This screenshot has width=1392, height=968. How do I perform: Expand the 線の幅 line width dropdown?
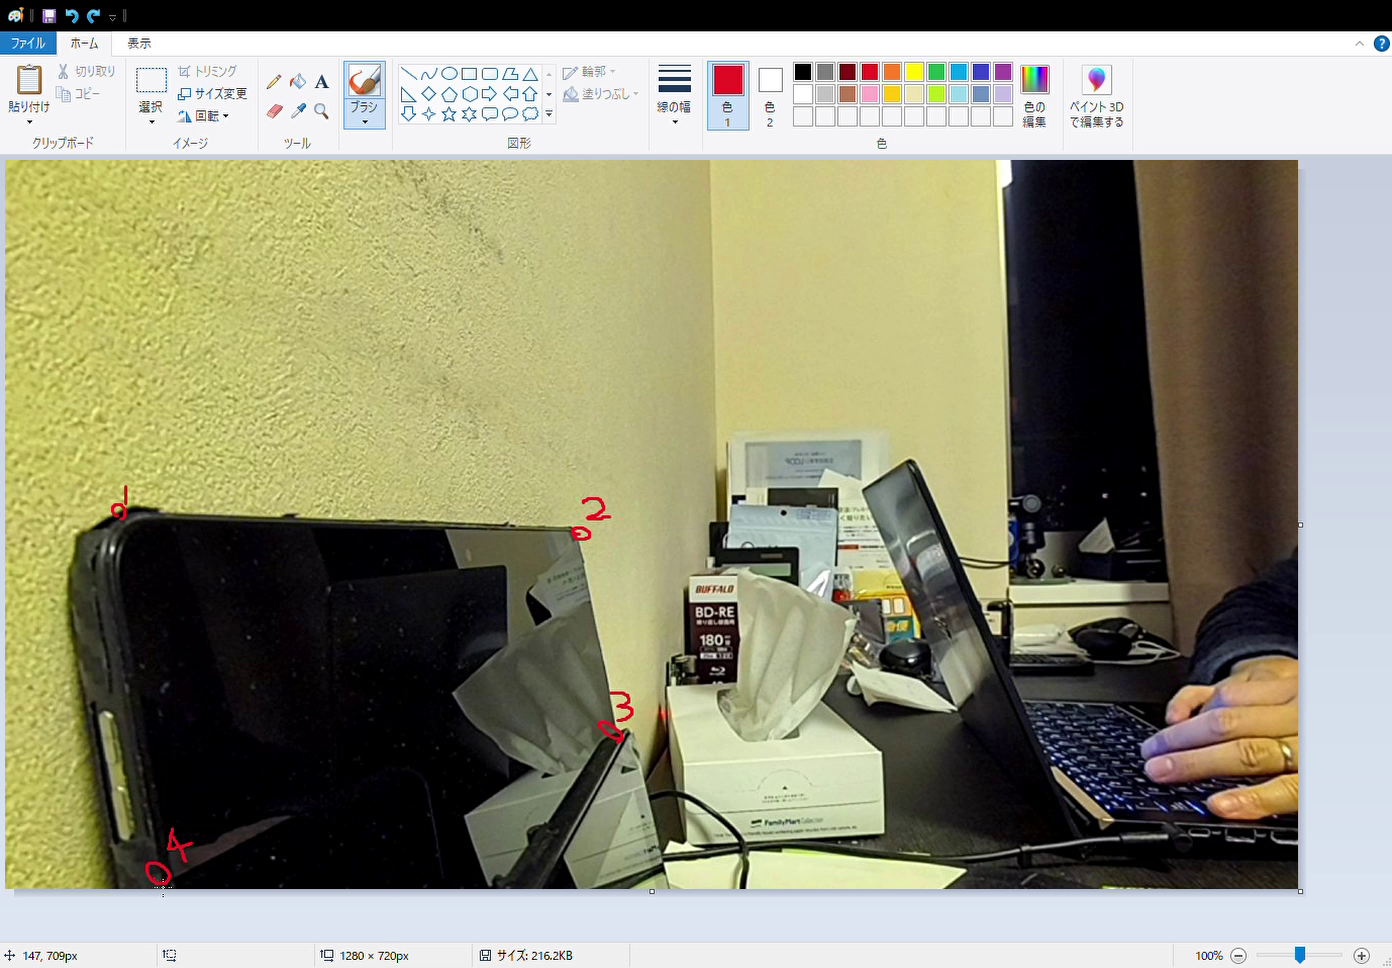point(674,96)
